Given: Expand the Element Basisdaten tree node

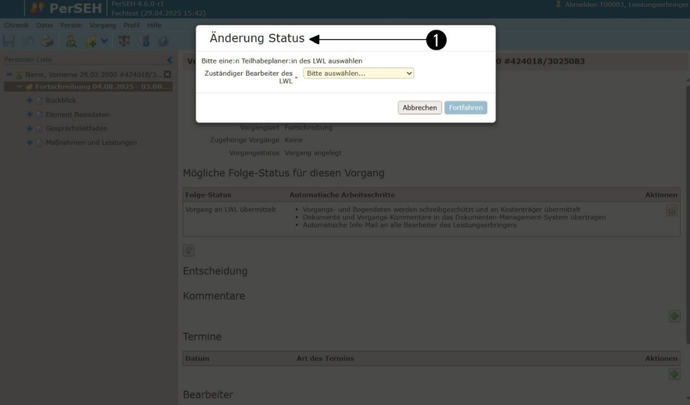Looking at the screenshot, I should (x=30, y=114).
